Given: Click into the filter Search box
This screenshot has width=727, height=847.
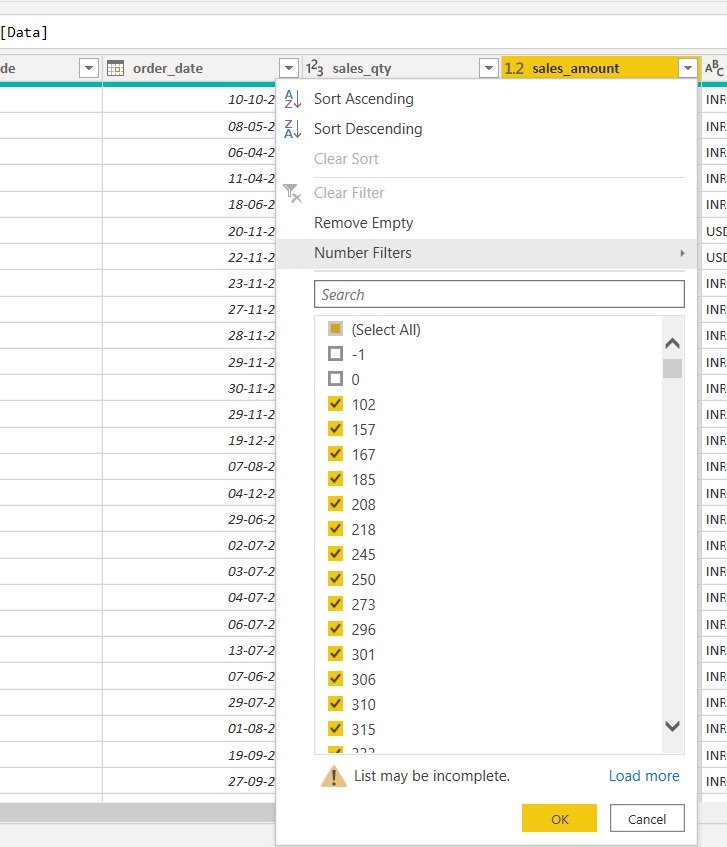Looking at the screenshot, I should (x=499, y=294).
